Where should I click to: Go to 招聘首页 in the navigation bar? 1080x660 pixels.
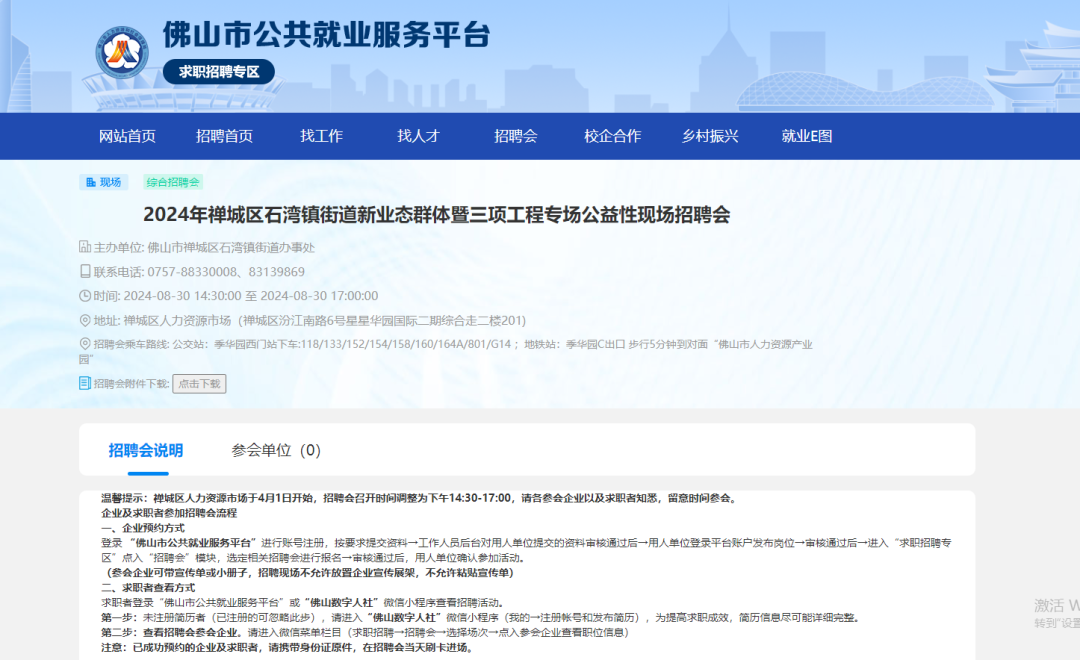click(225, 136)
